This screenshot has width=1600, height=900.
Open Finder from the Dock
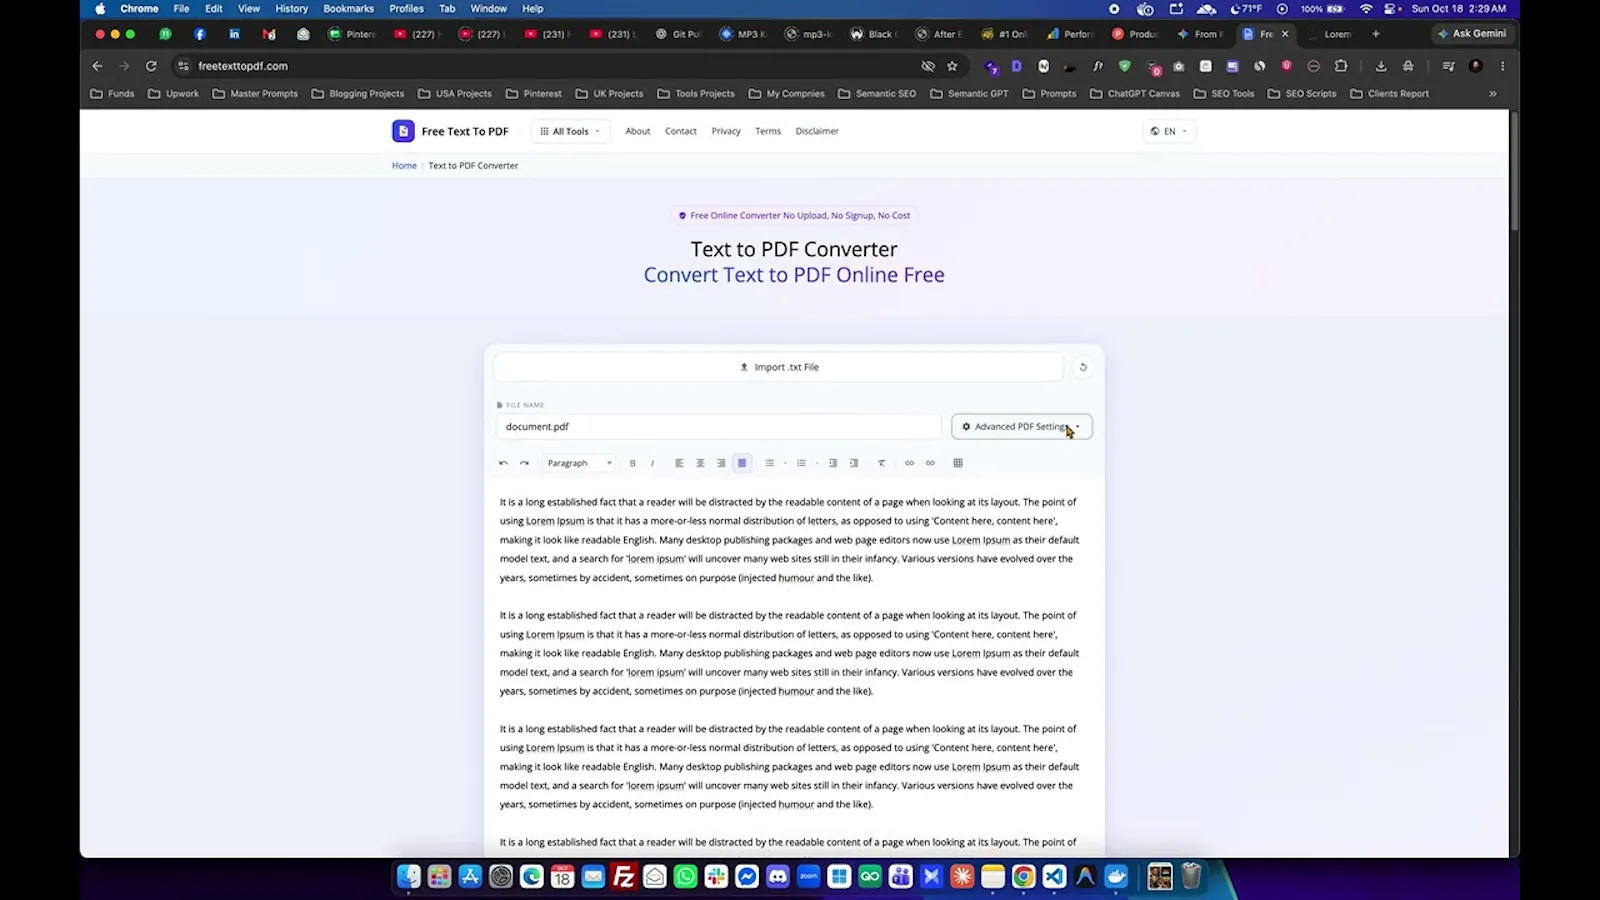[x=409, y=877]
